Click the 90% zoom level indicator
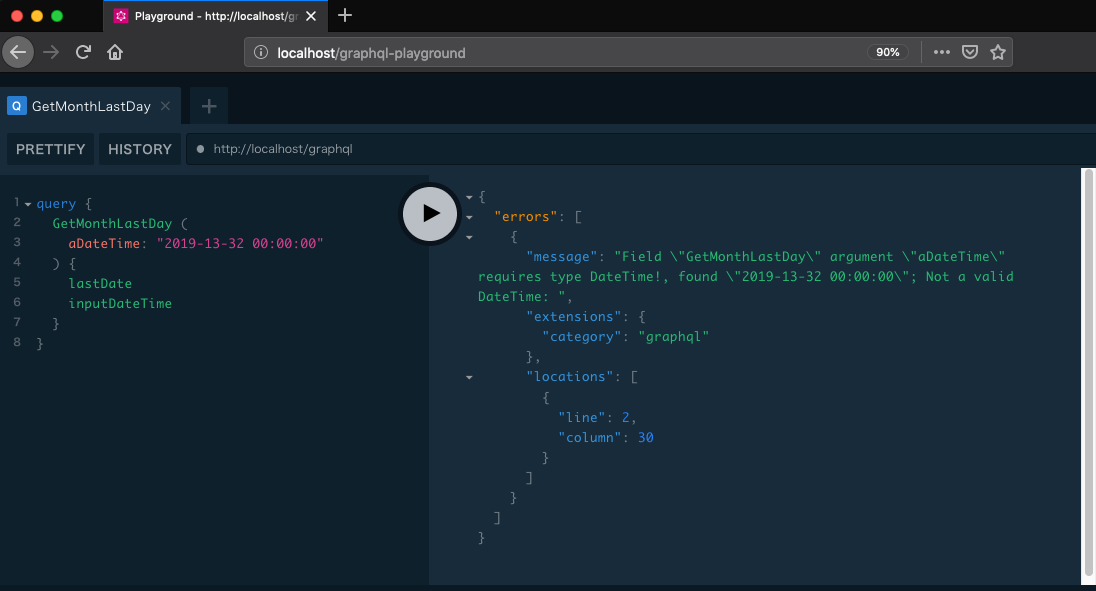 click(x=887, y=52)
